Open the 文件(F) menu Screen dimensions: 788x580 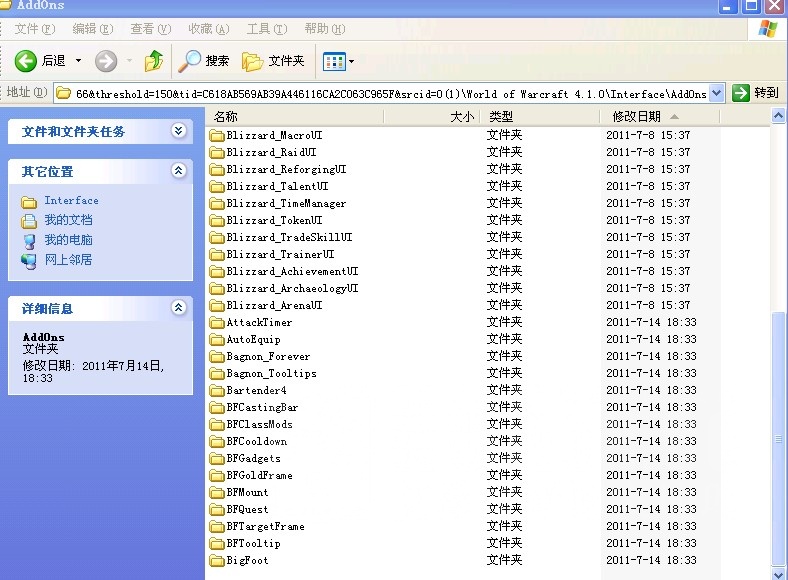35,29
